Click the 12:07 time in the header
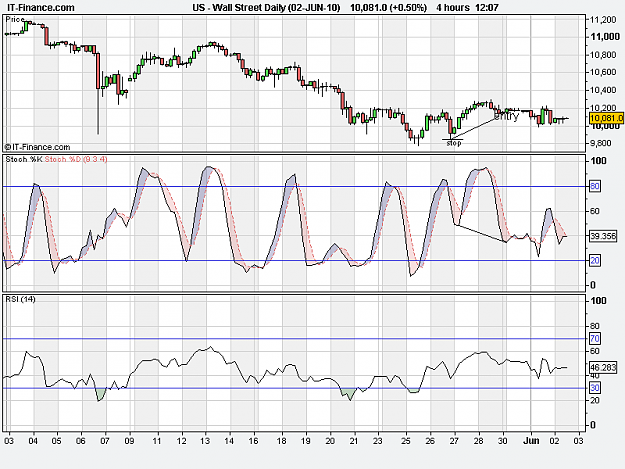Image resolution: width=625 pixels, height=469 pixels. (487, 8)
